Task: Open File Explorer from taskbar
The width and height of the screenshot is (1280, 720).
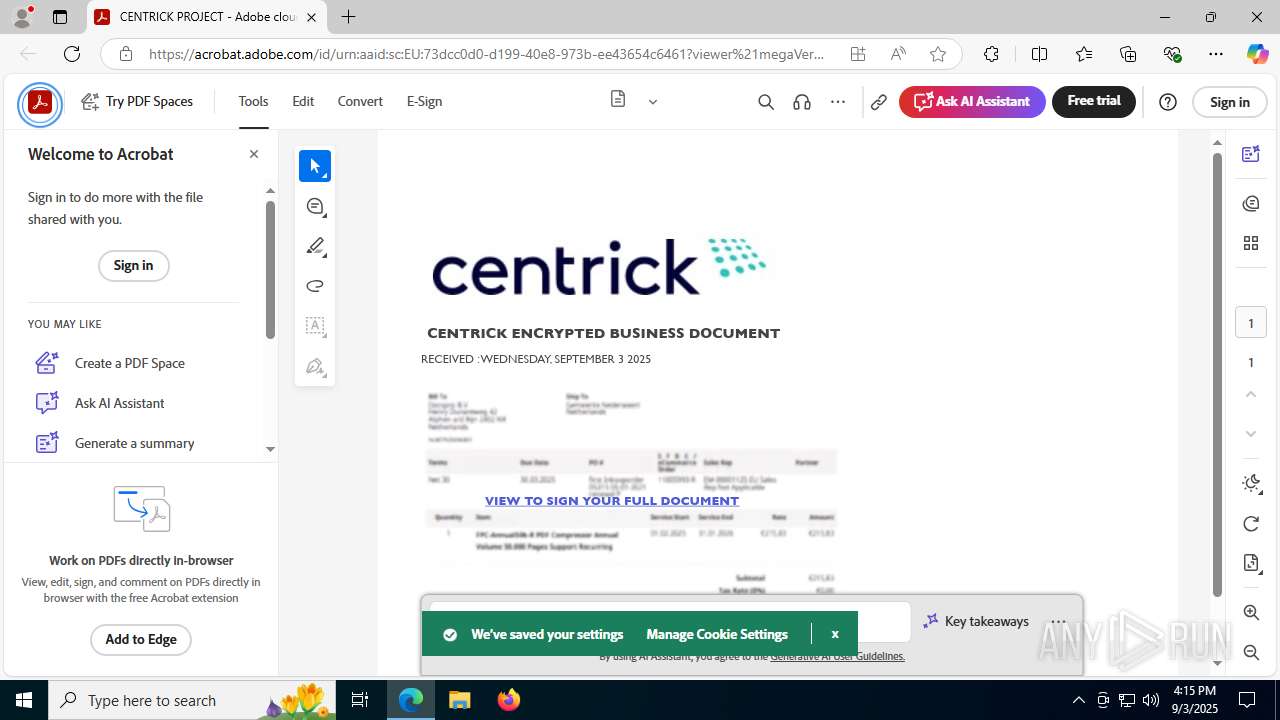Action: 459,700
